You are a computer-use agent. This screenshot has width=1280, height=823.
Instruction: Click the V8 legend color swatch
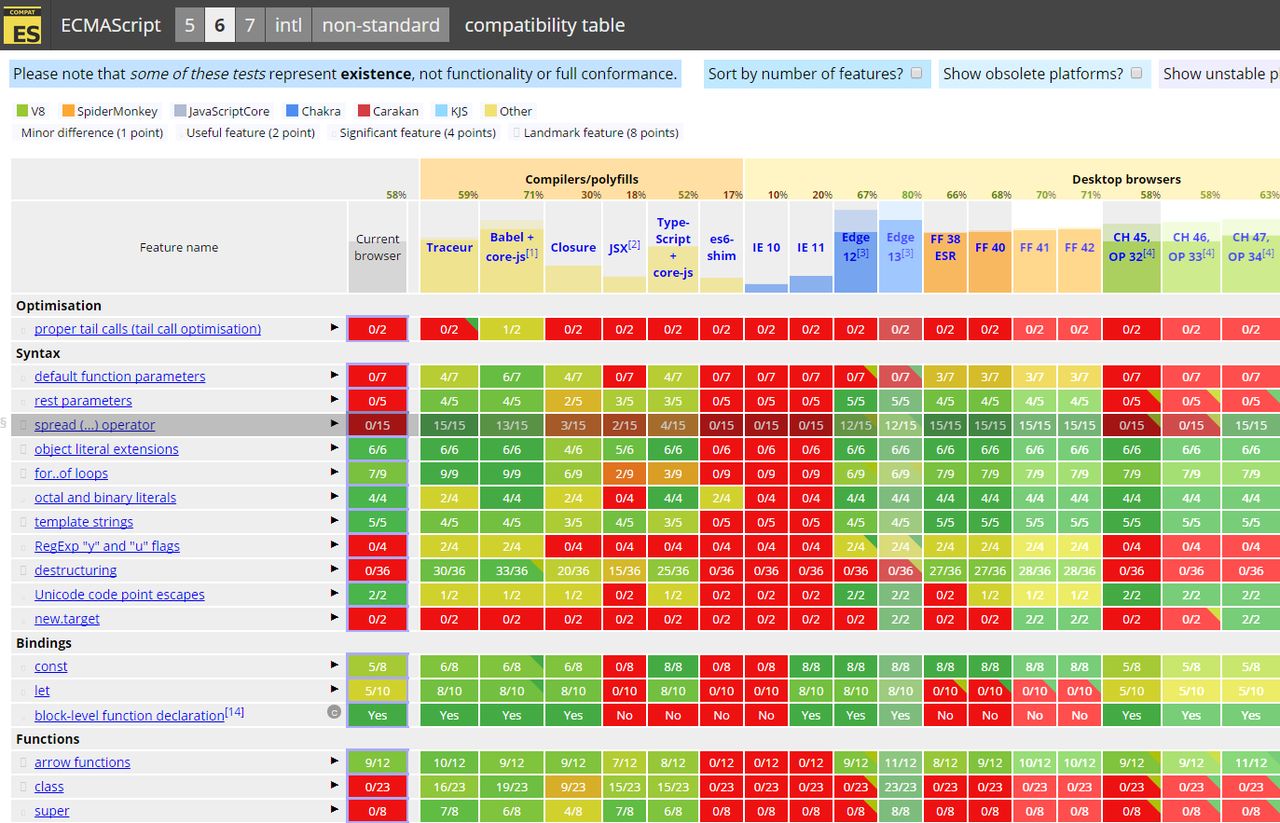point(22,111)
